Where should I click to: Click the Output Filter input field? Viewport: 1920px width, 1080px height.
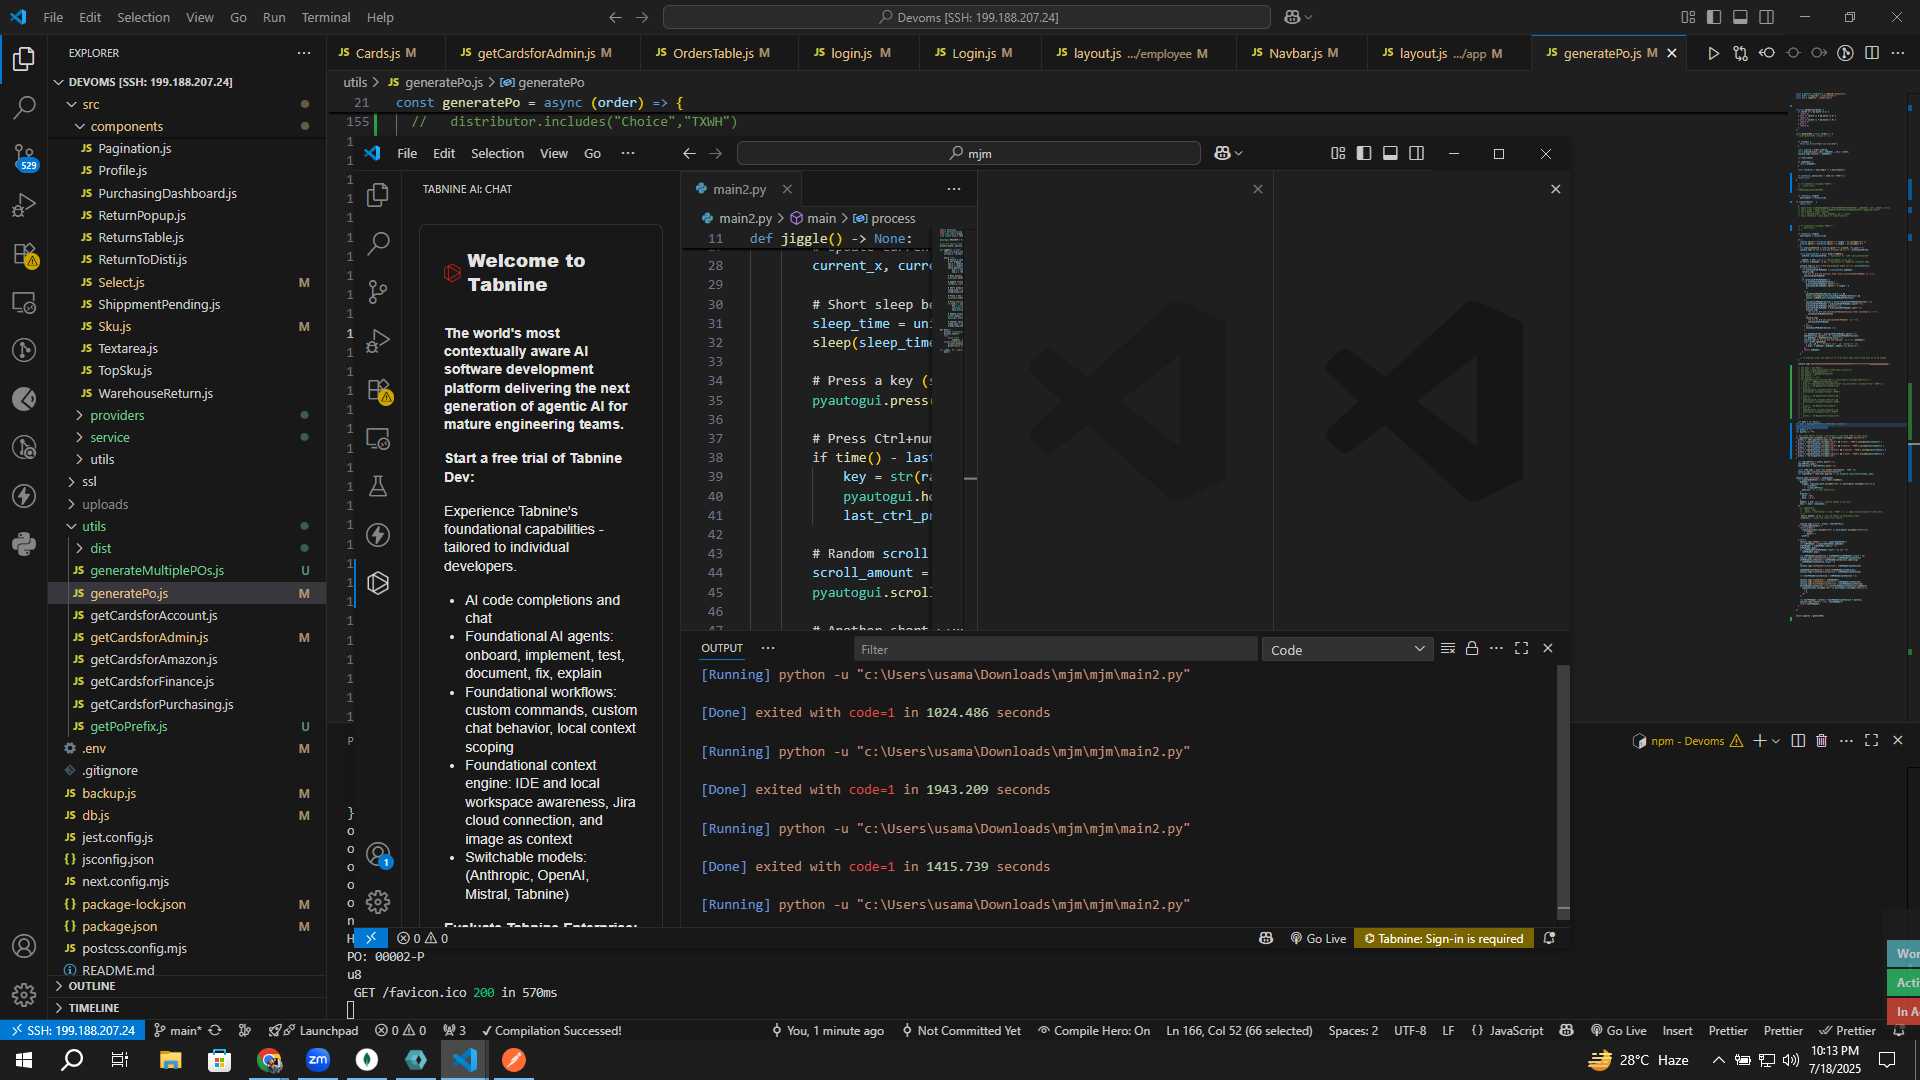click(x=1055, y=649)
